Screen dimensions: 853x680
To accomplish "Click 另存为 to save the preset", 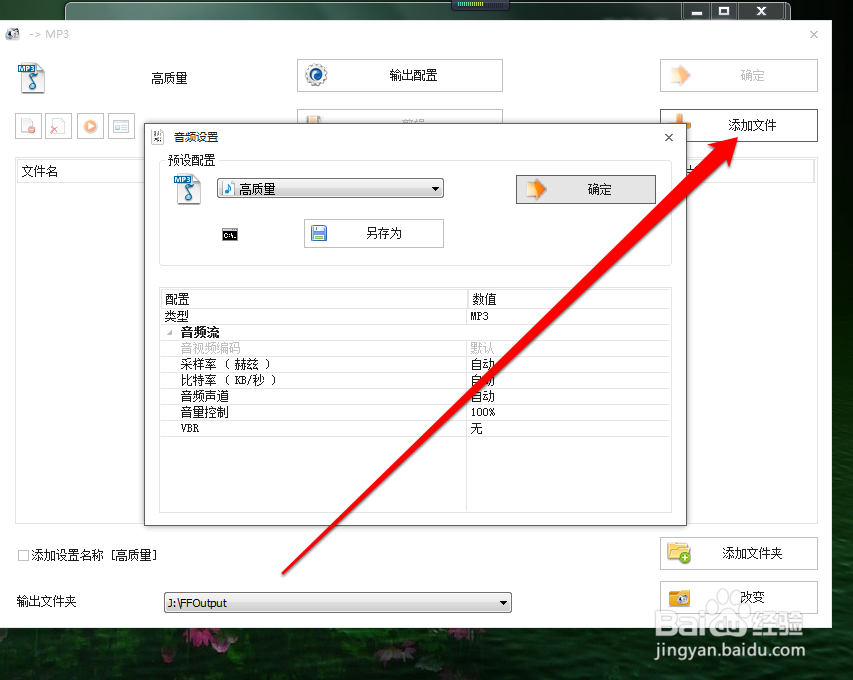I will tap(373, 233).
